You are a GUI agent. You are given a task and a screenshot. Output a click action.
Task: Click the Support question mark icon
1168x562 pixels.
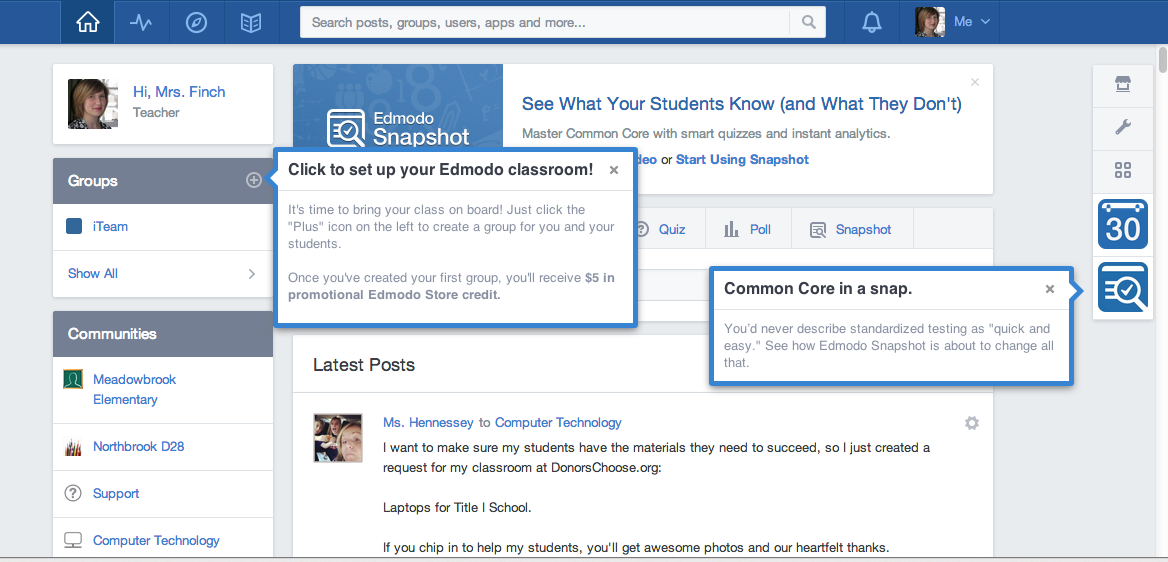(x=73, y=493)
